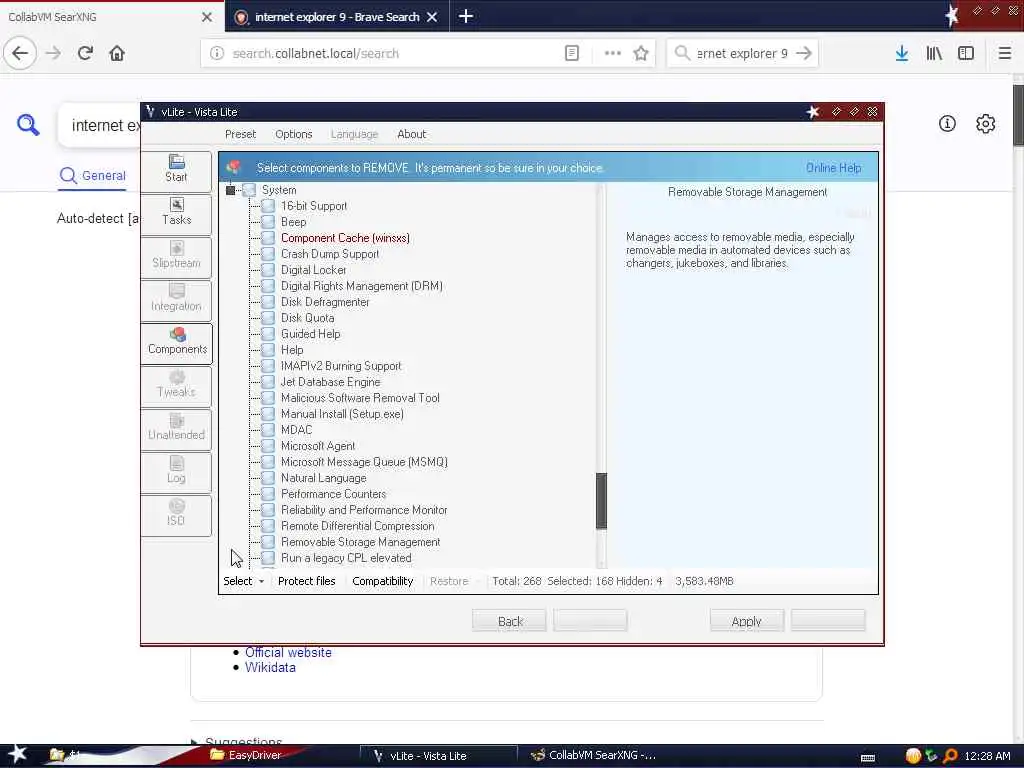Toggle reader view in the address bar
Image resolution: width=1024 pixels, height=768 pixels.
tap(571, 54)
